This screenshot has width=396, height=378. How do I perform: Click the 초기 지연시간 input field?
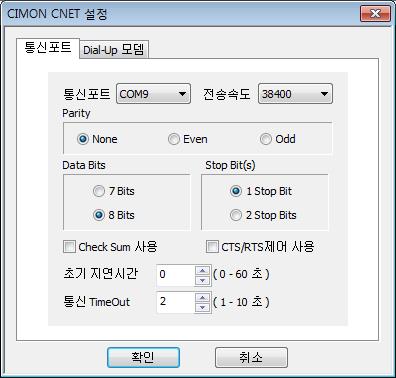click(x=176, y=275)
